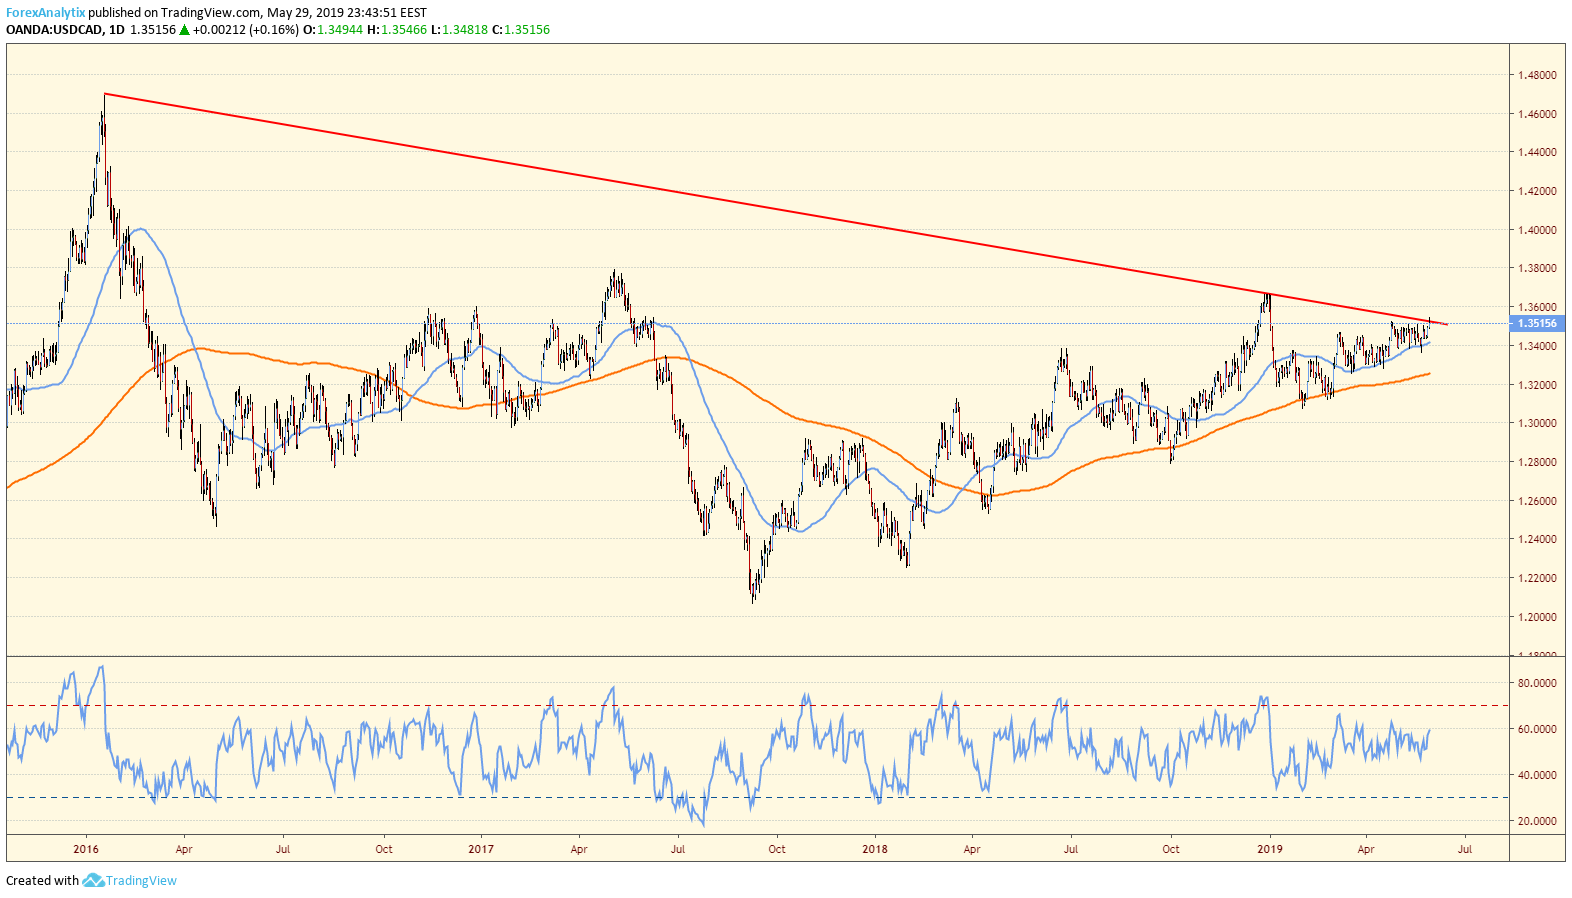
Task: Click the +0.00212 (+0.16%) change value
Action: tap(246, 30)
